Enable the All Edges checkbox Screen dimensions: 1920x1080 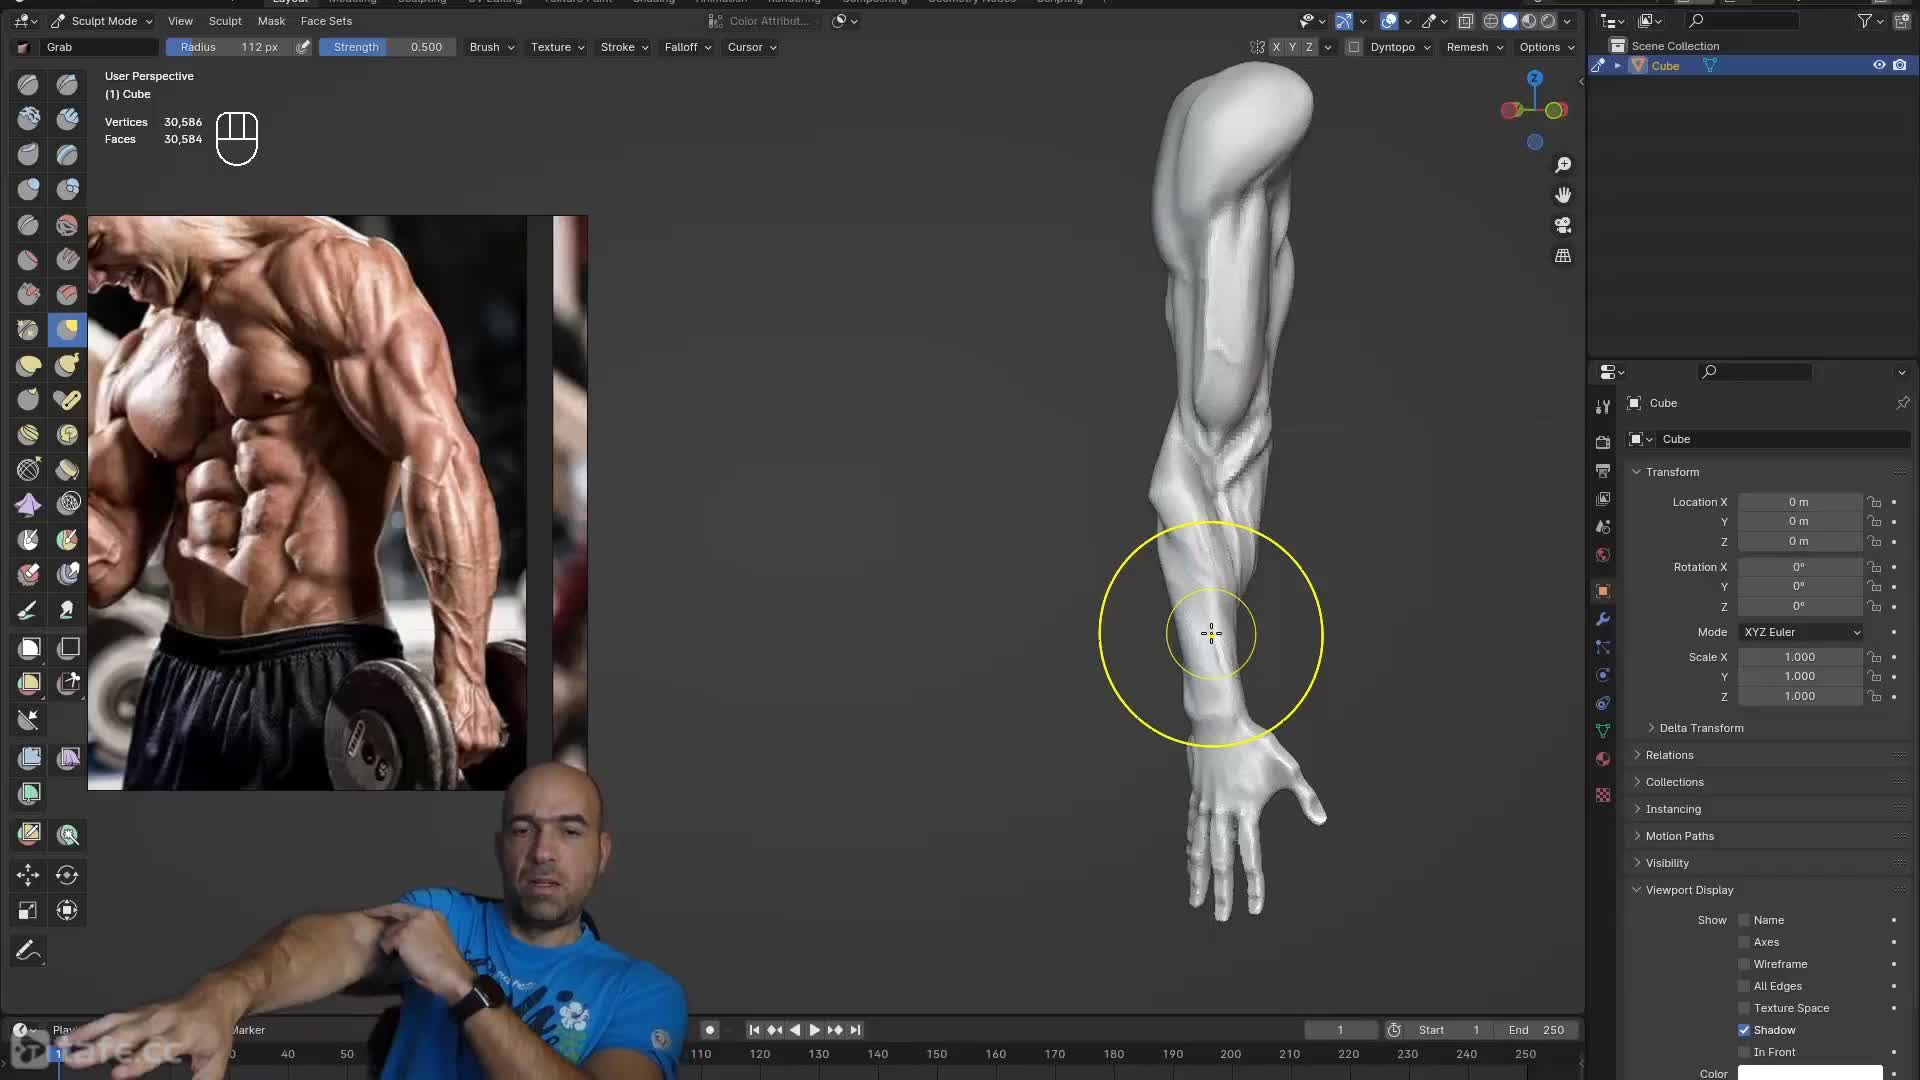tap(1744, 986)
